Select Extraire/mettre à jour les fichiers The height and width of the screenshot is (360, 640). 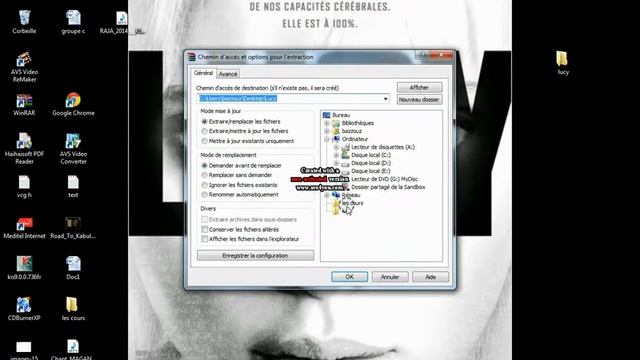tap(244, 131)
